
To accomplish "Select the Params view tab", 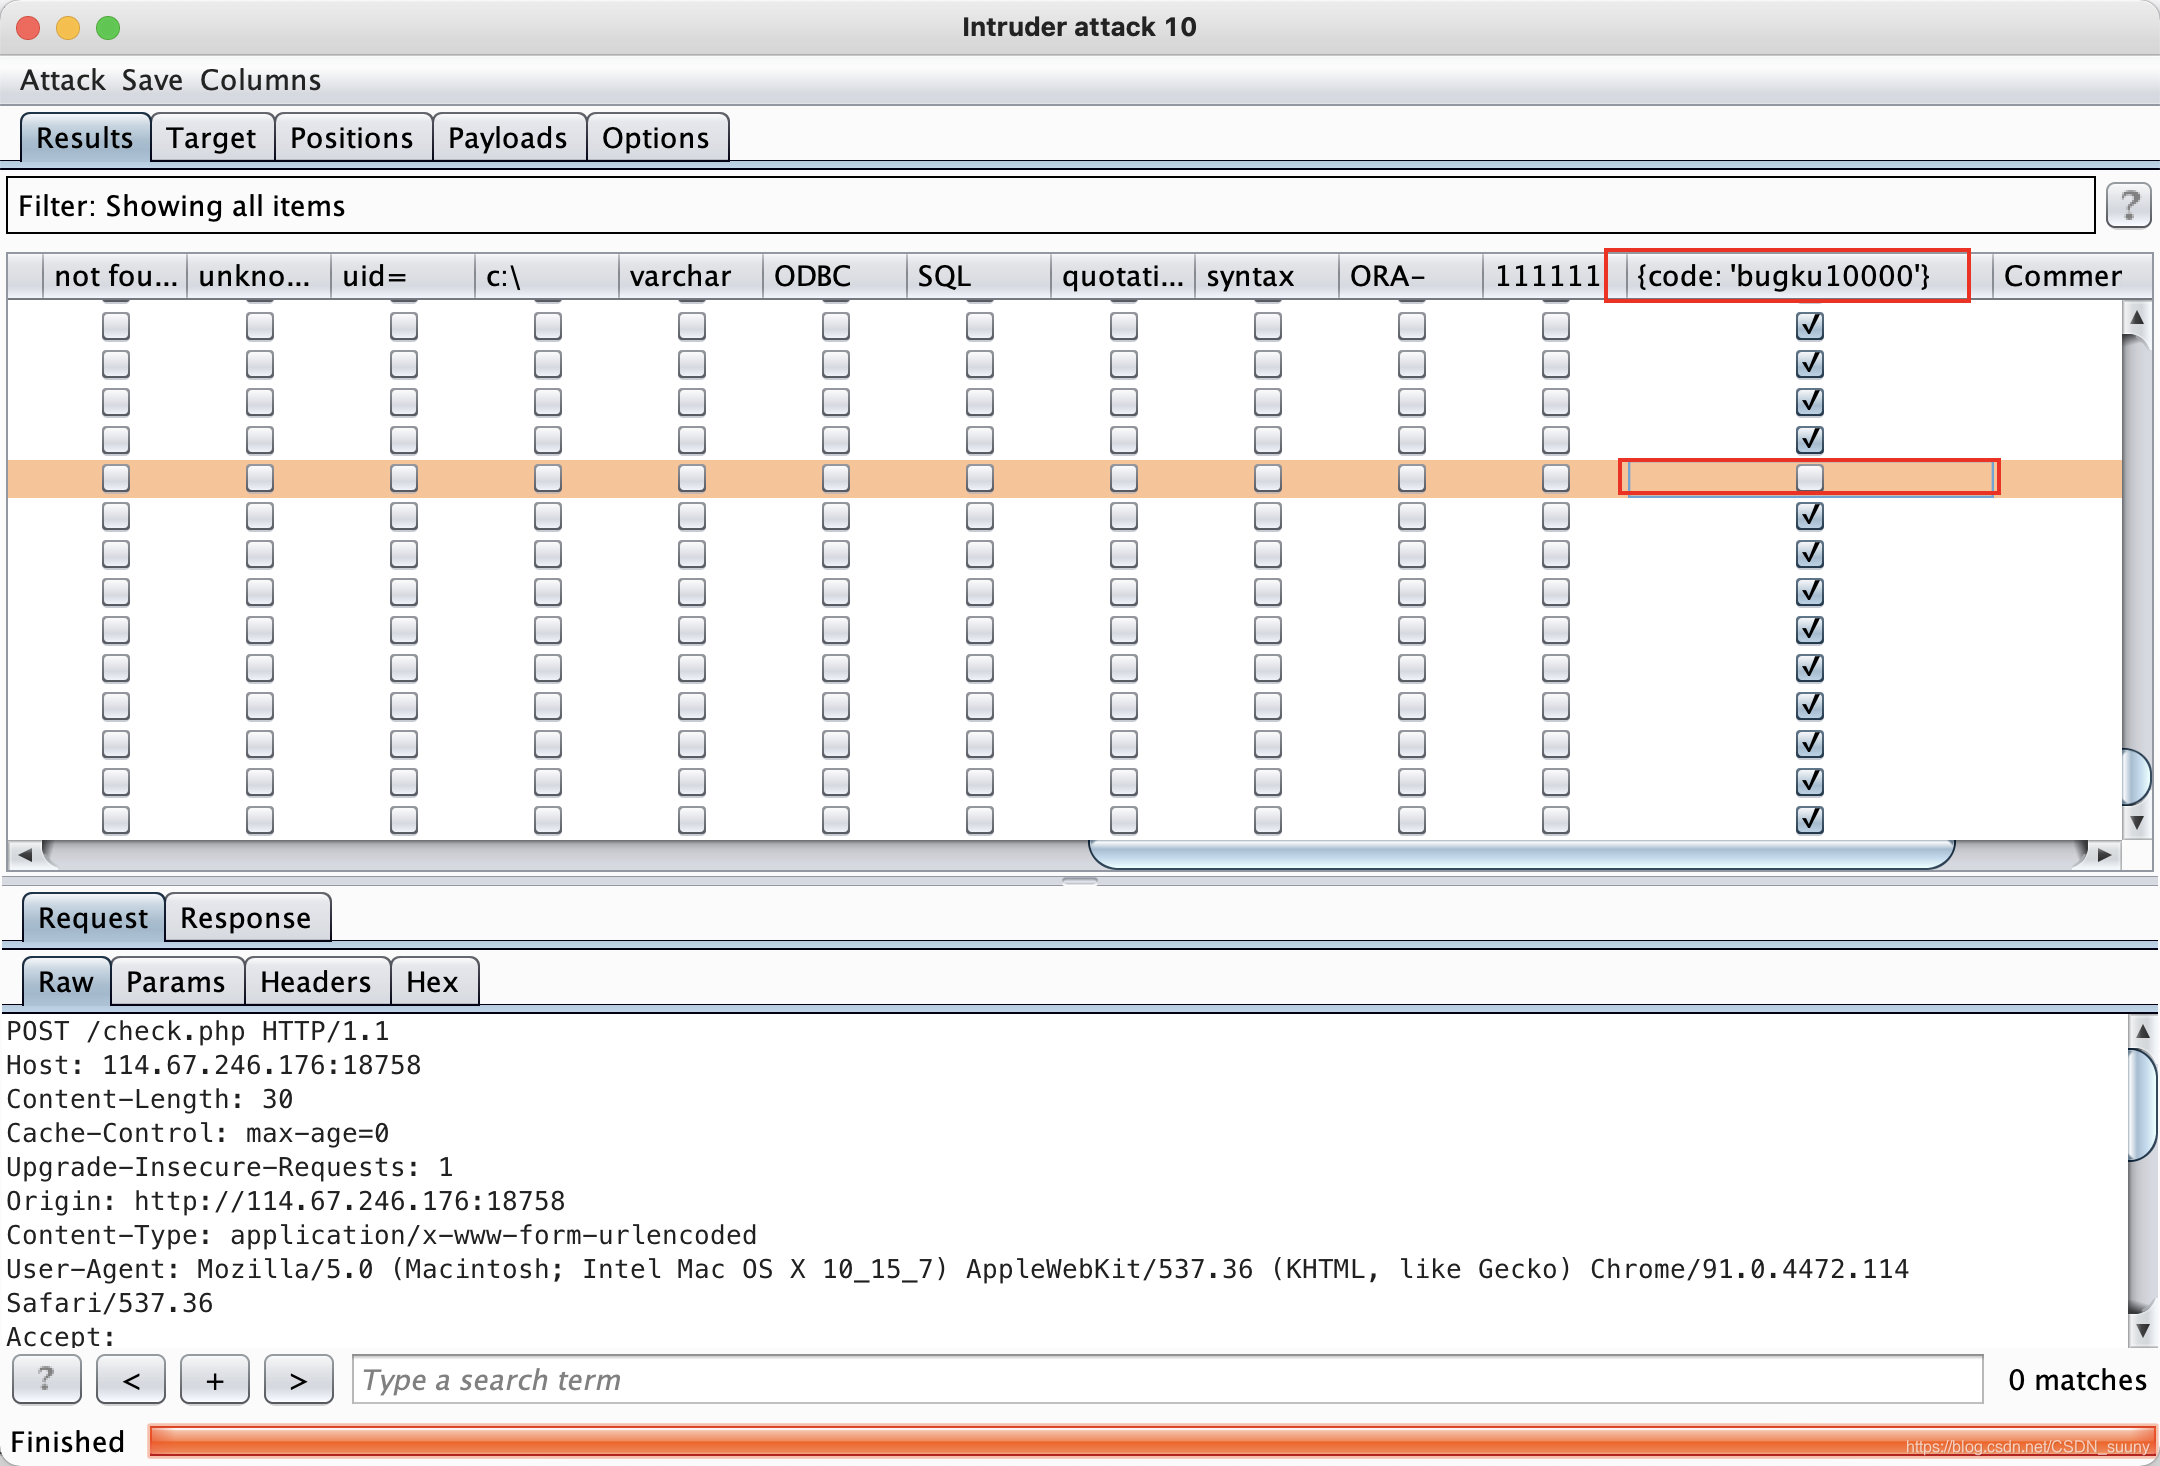I will click(176, 982).
